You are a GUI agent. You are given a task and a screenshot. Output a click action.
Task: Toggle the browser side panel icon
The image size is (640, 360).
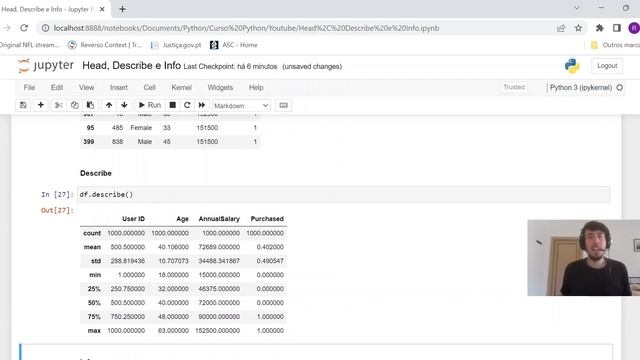(x=617, y=28)
